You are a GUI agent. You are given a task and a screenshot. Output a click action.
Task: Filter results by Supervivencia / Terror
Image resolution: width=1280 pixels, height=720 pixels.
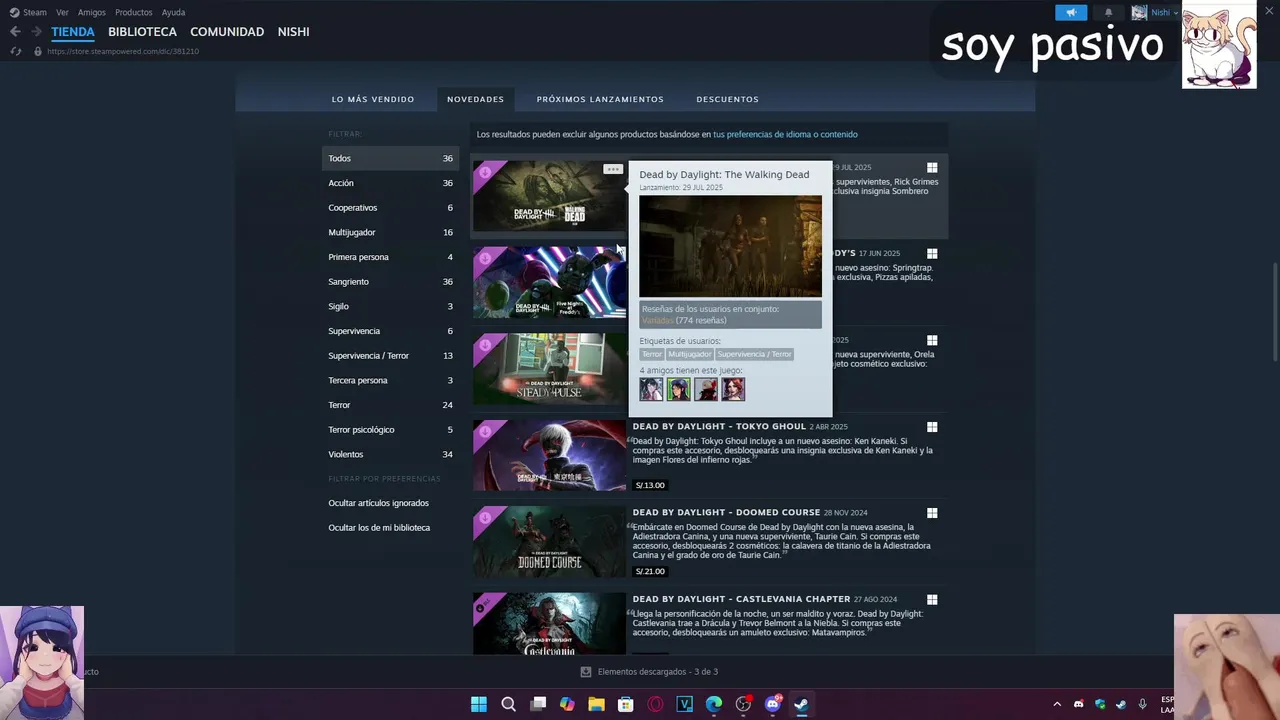390,356
